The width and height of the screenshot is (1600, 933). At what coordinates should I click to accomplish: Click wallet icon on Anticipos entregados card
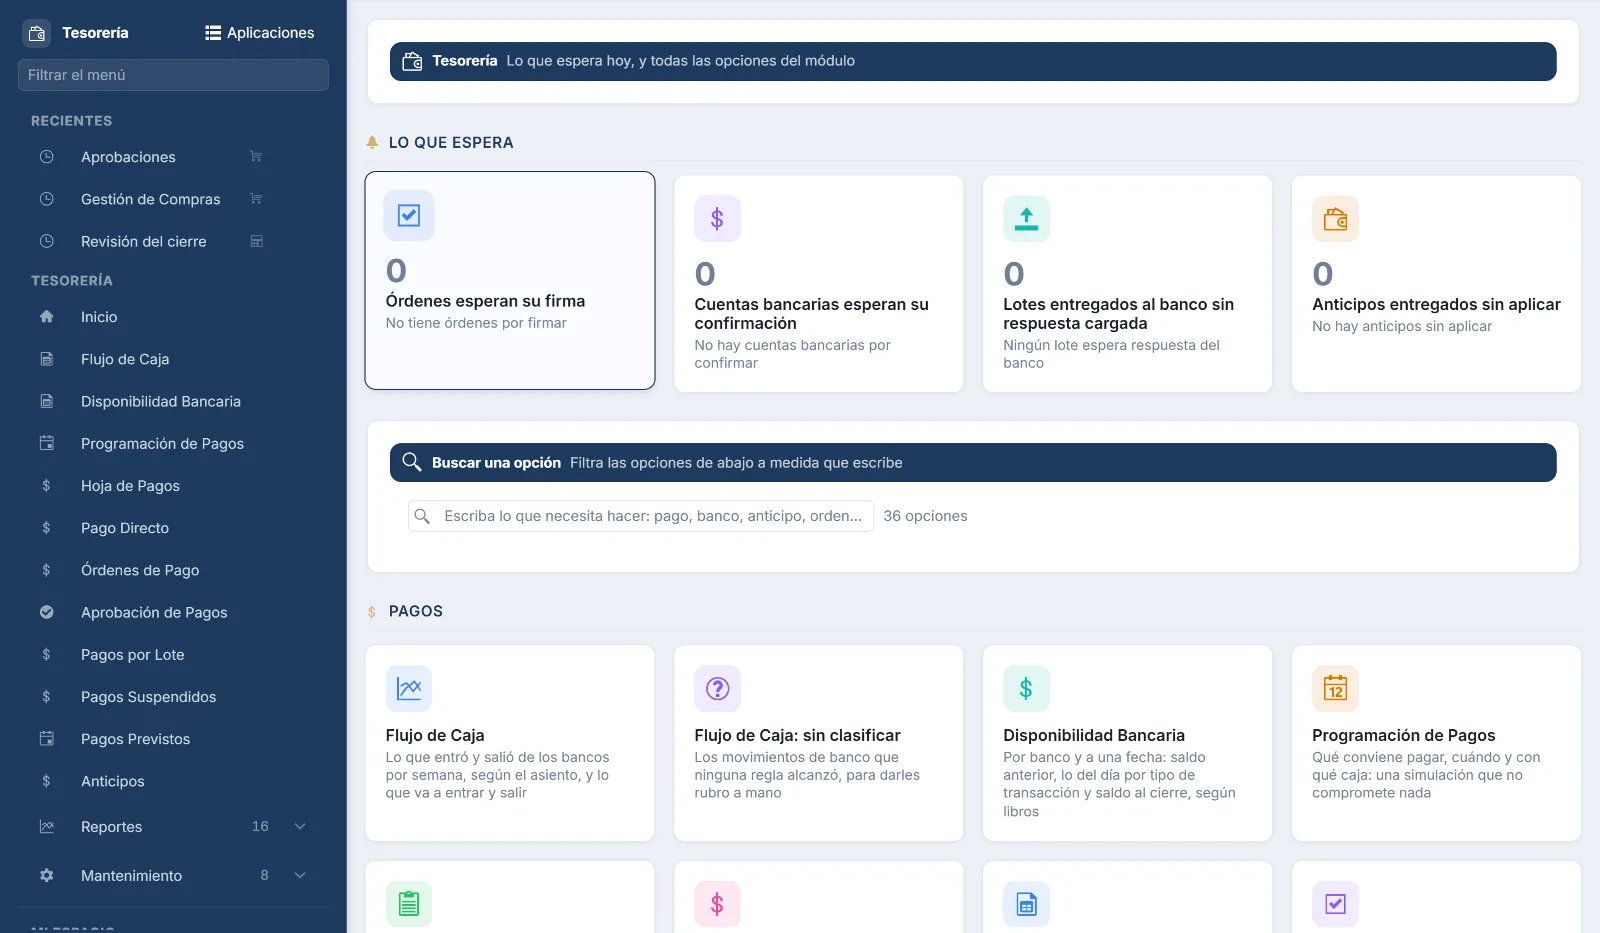1335,219
